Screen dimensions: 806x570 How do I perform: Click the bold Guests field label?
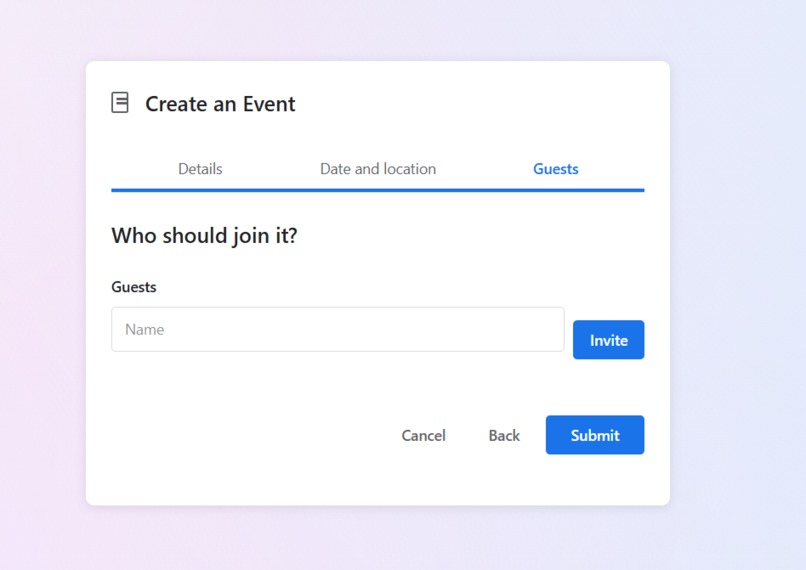[134, 287]
